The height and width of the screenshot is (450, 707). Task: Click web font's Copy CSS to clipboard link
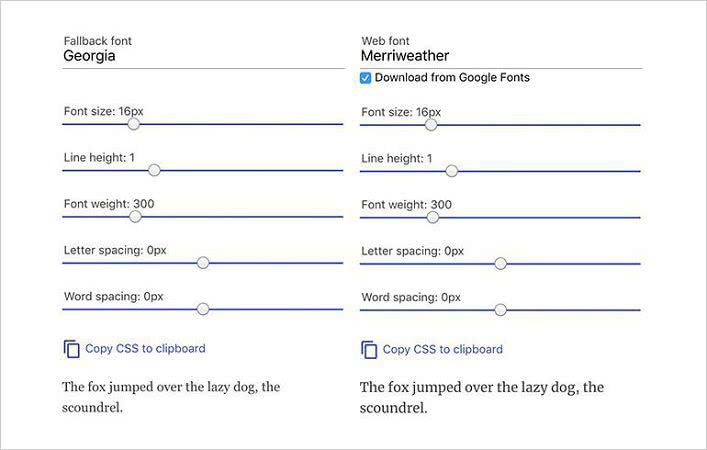(x=442, y=350)
